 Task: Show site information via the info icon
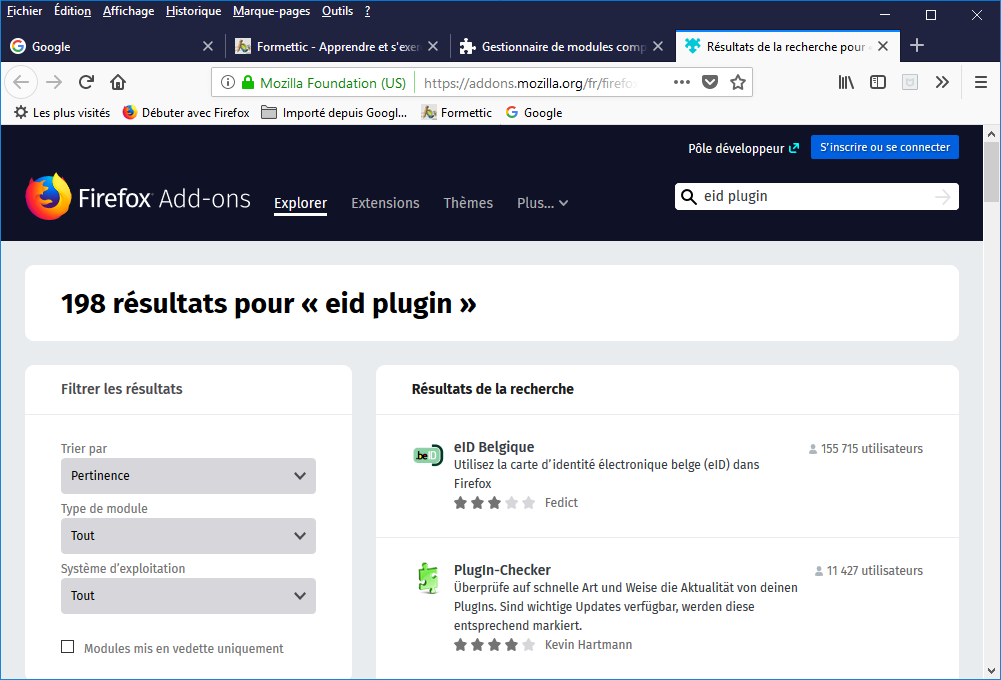[x=227, y=82]
